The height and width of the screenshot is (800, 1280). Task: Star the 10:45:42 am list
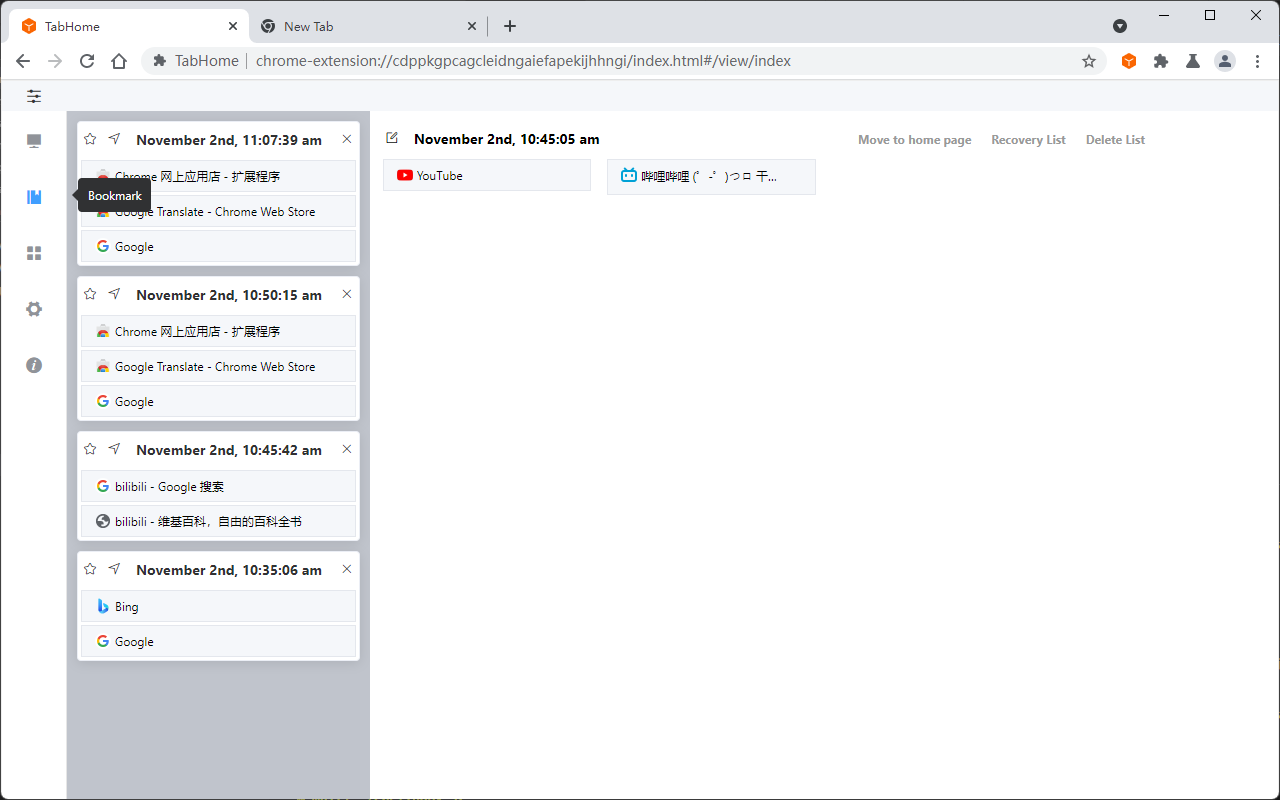[90, 449]
